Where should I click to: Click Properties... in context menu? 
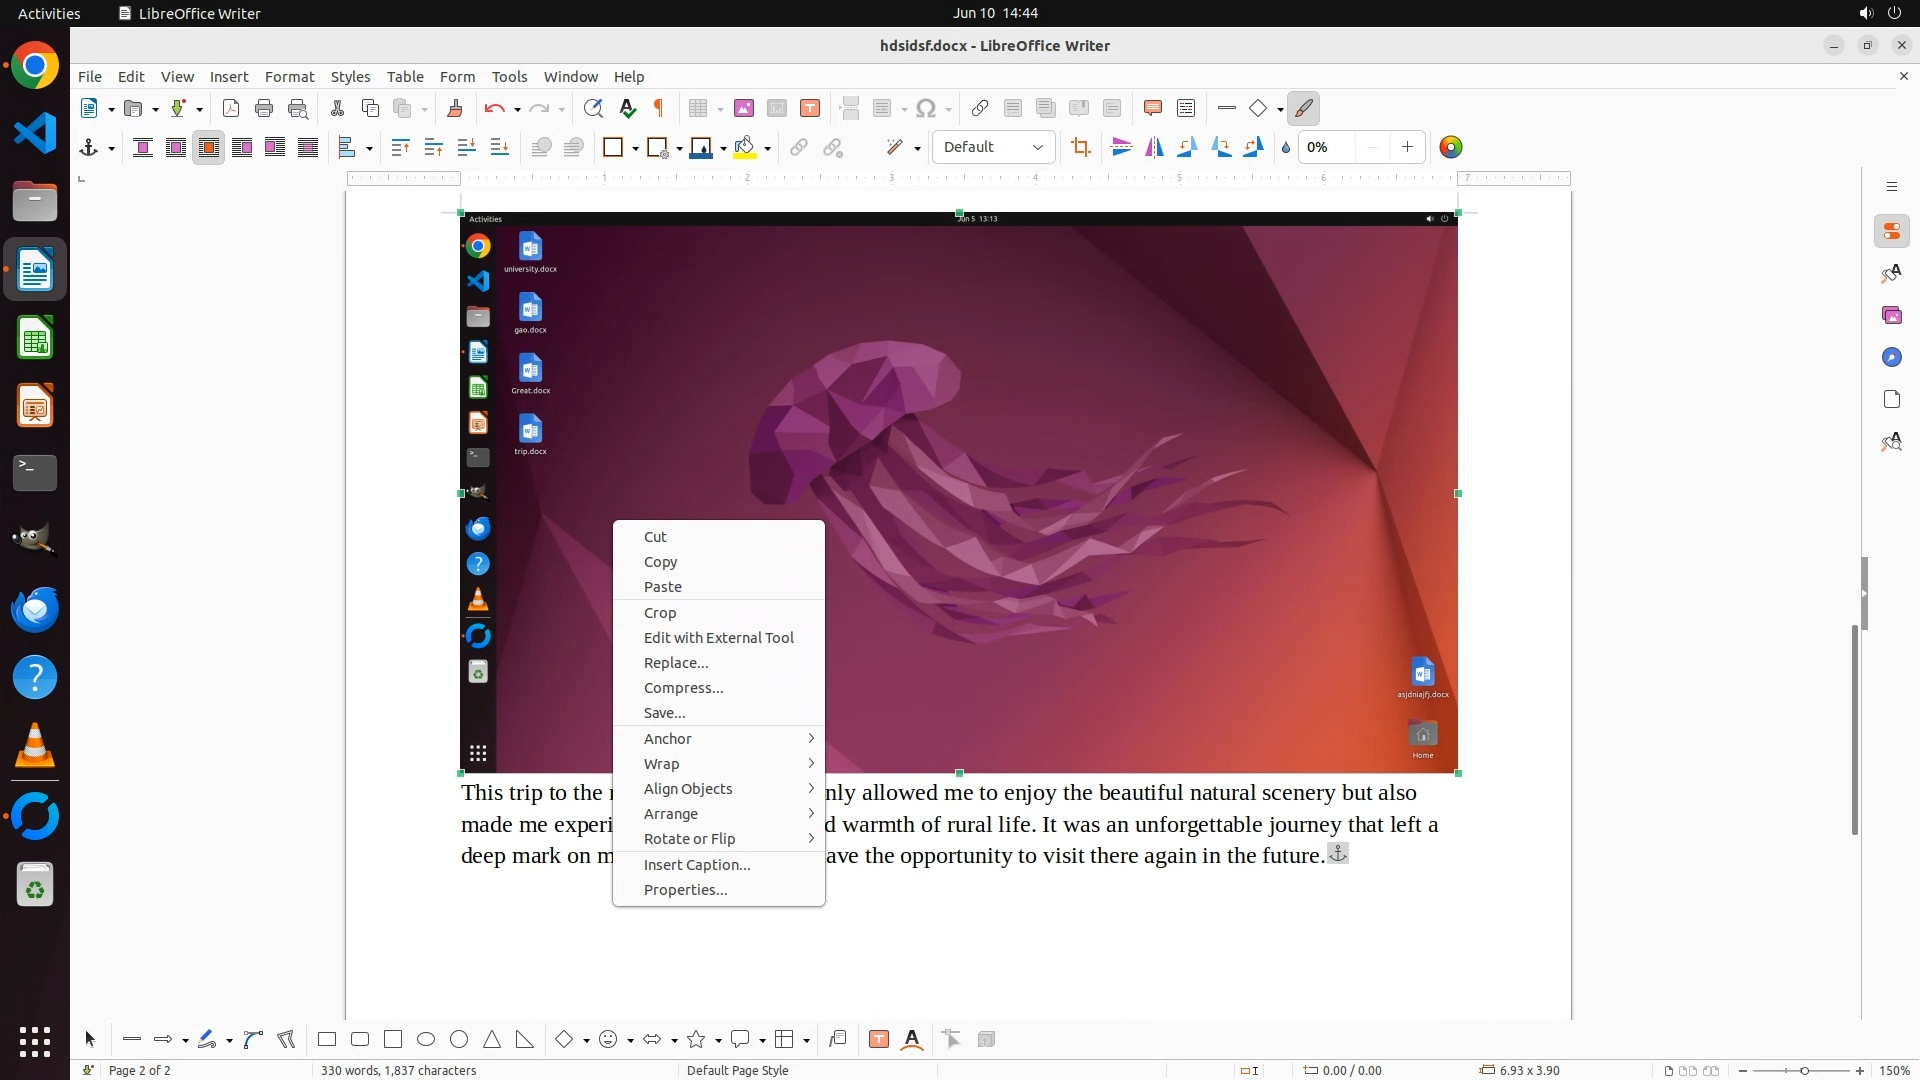[685, 890]
